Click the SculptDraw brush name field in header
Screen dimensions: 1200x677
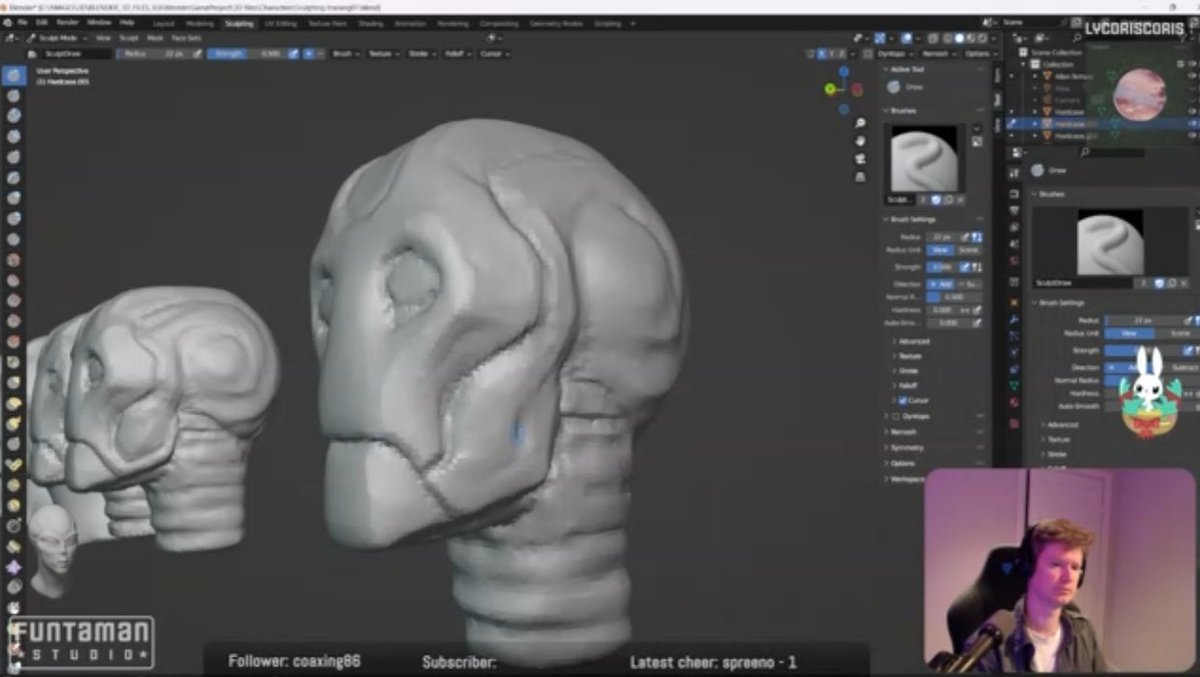coord(76,53)
